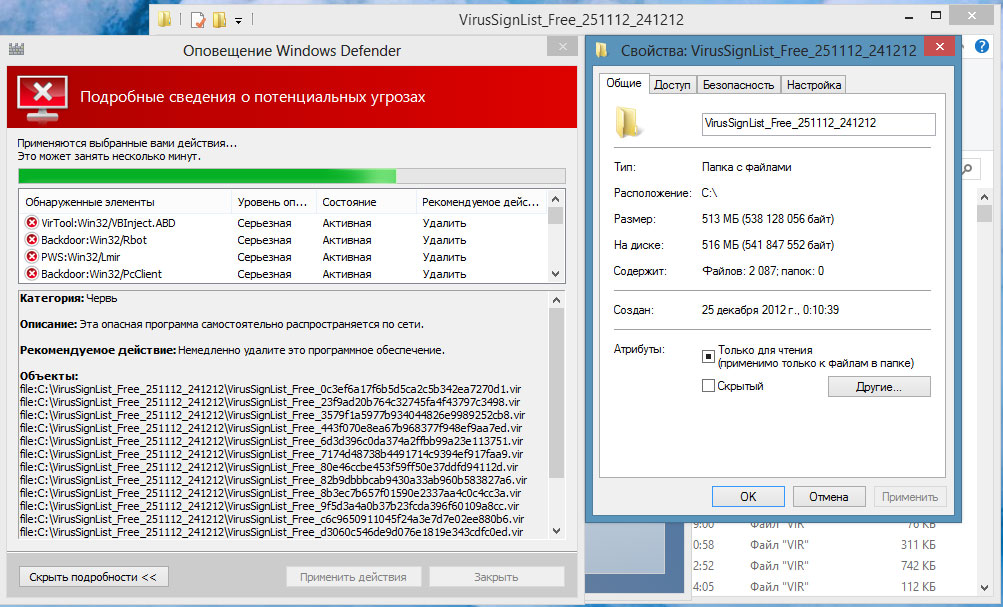
Task: Click the 'Закрыть' button in Defender
Action: pyautogui.click(x=496, y=576)
